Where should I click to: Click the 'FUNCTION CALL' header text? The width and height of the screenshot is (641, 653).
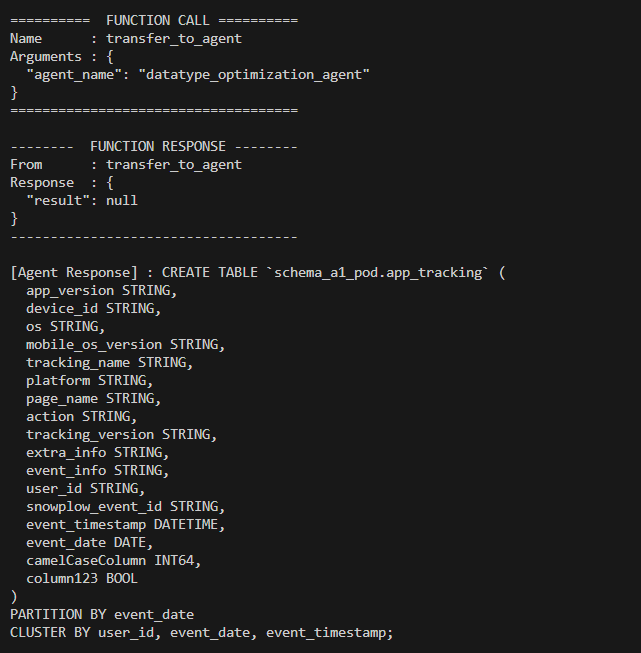pos(153,20)
